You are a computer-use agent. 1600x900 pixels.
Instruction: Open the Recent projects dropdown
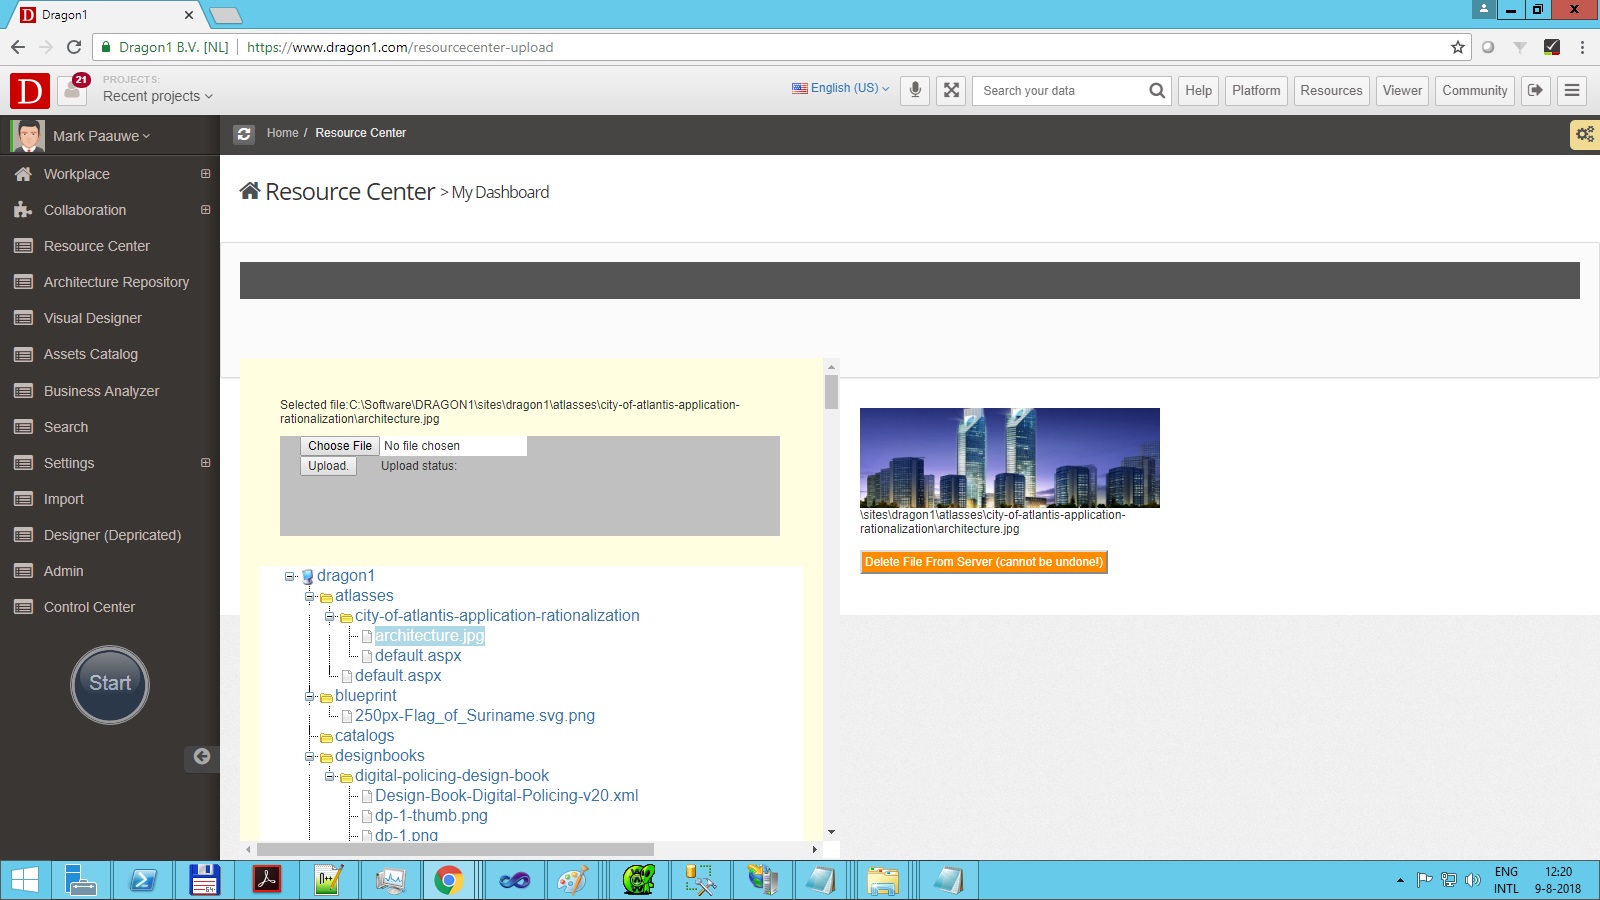(x=158, y=96)
